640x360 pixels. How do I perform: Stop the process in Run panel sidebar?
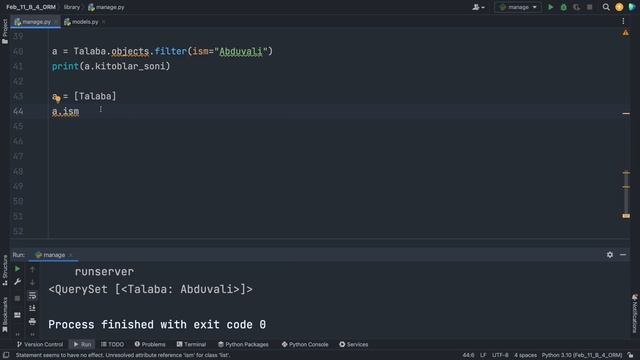tap(18, 298)
